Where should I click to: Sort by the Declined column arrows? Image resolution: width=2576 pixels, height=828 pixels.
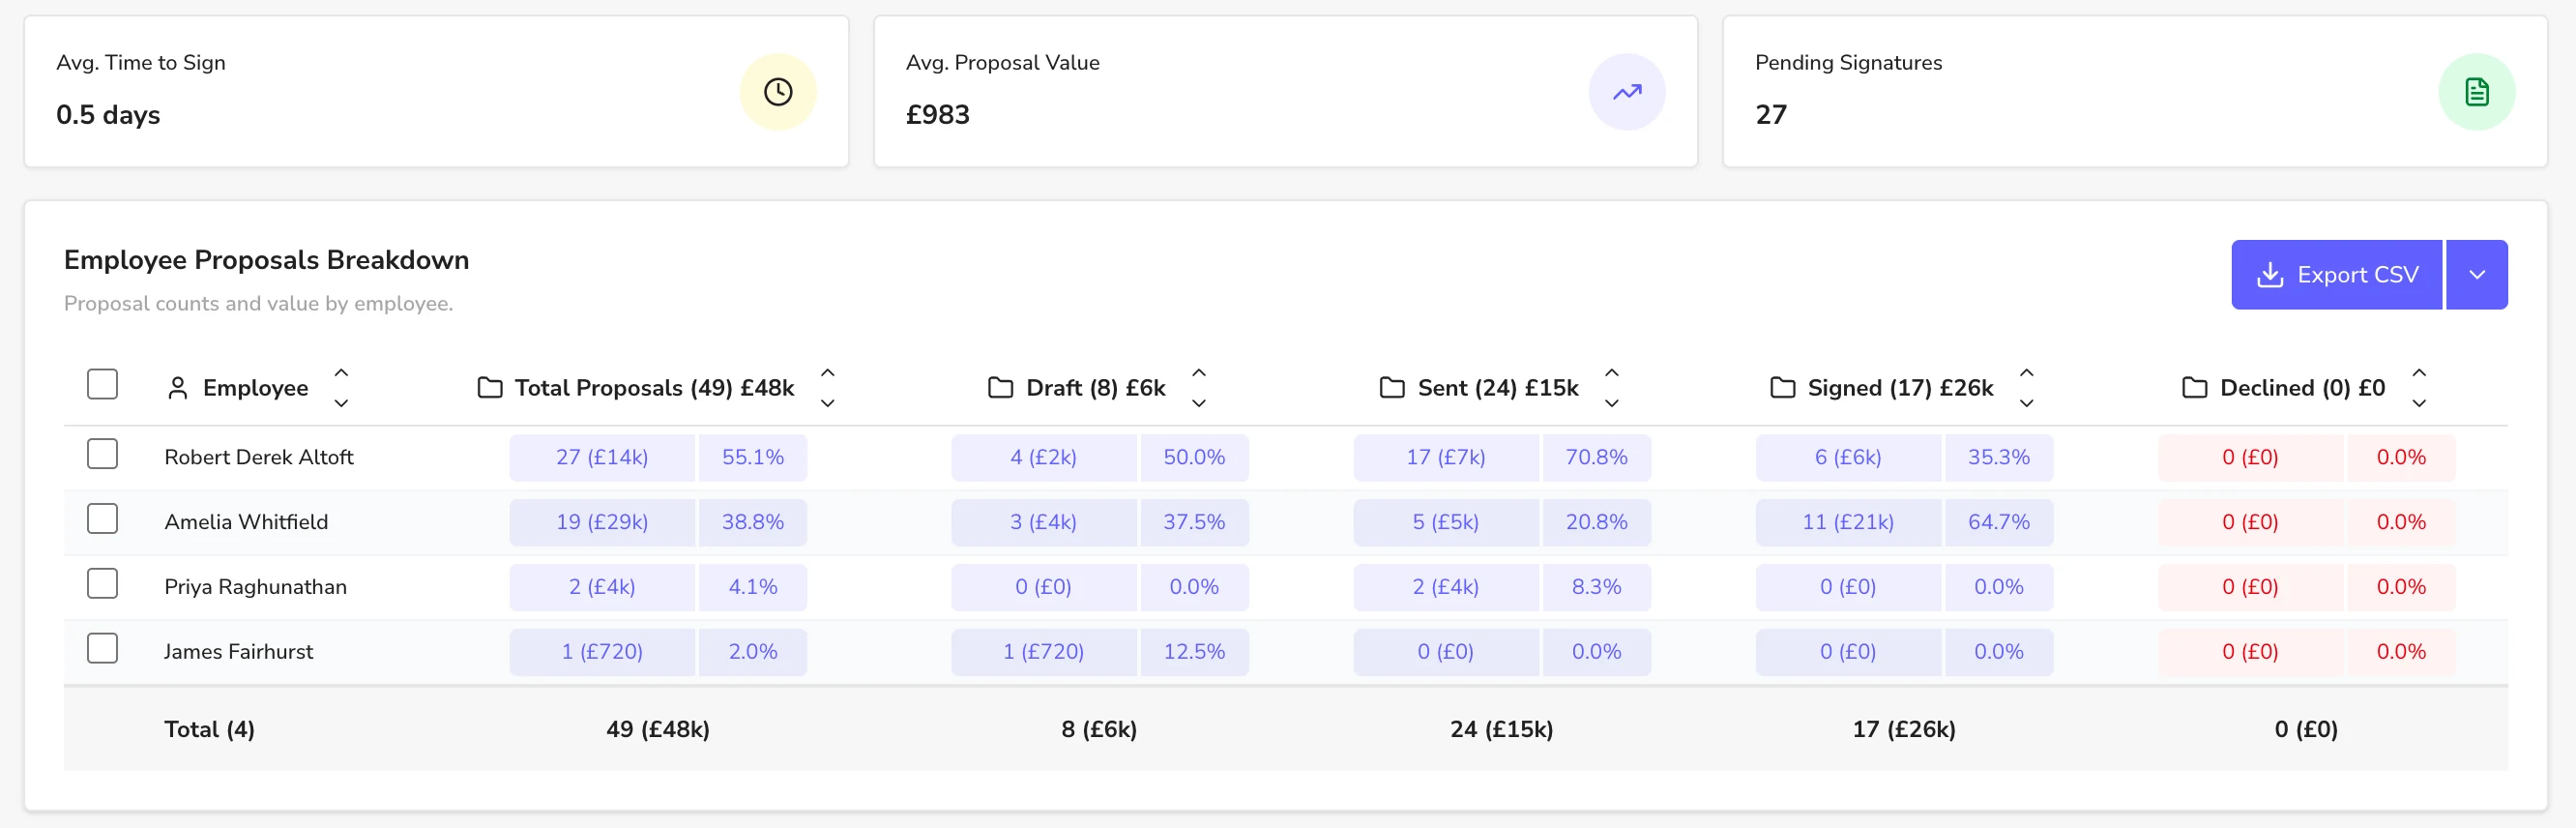(x=2419, y=388)
